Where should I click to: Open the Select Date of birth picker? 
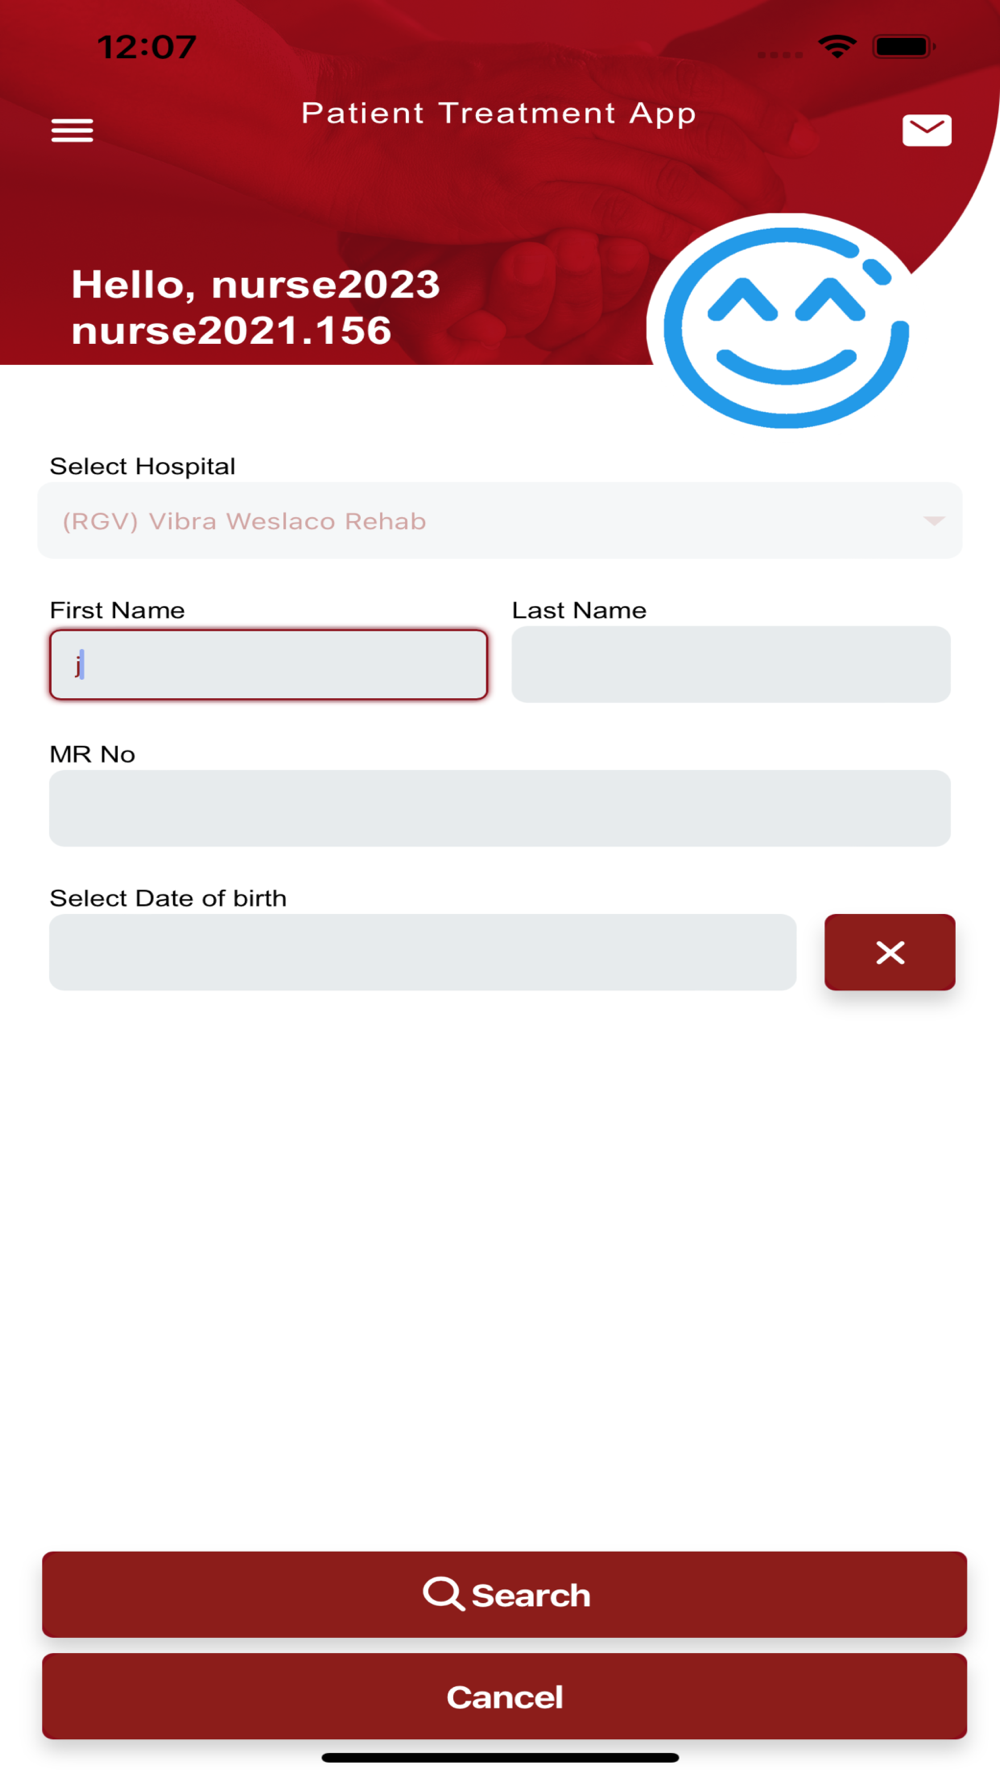[423, 952]
